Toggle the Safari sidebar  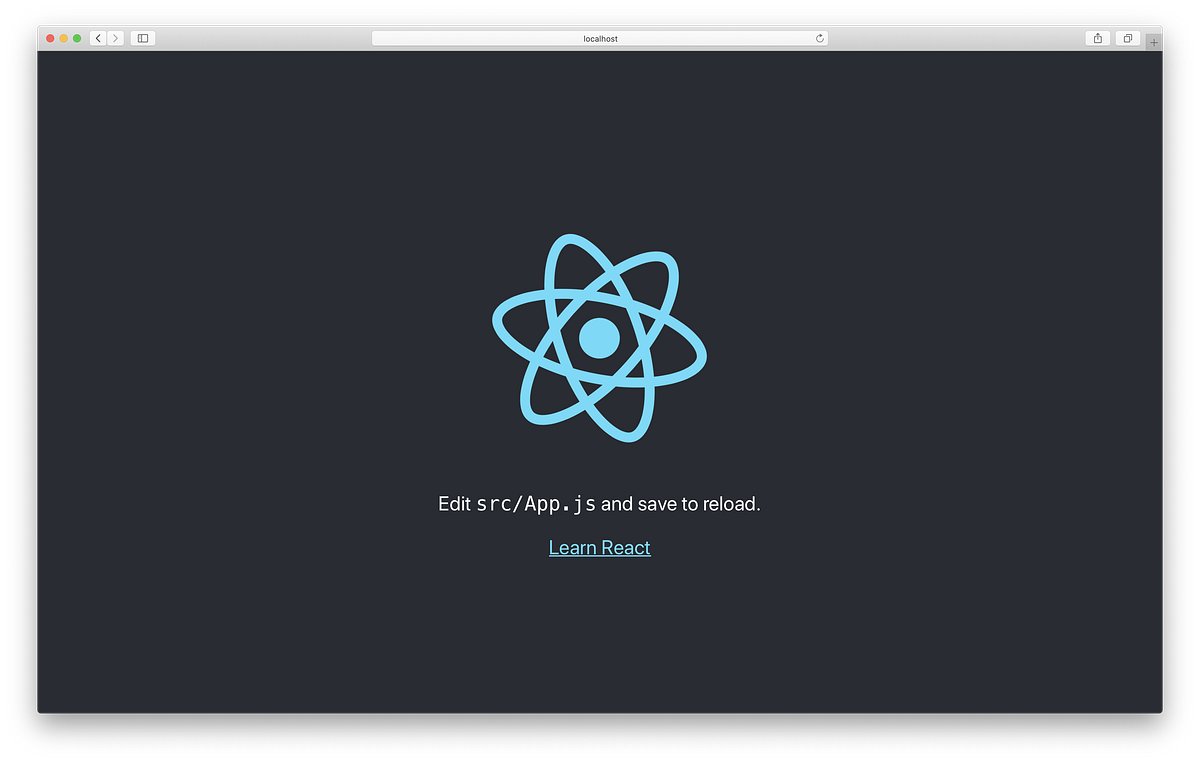[x=141, y=37]
